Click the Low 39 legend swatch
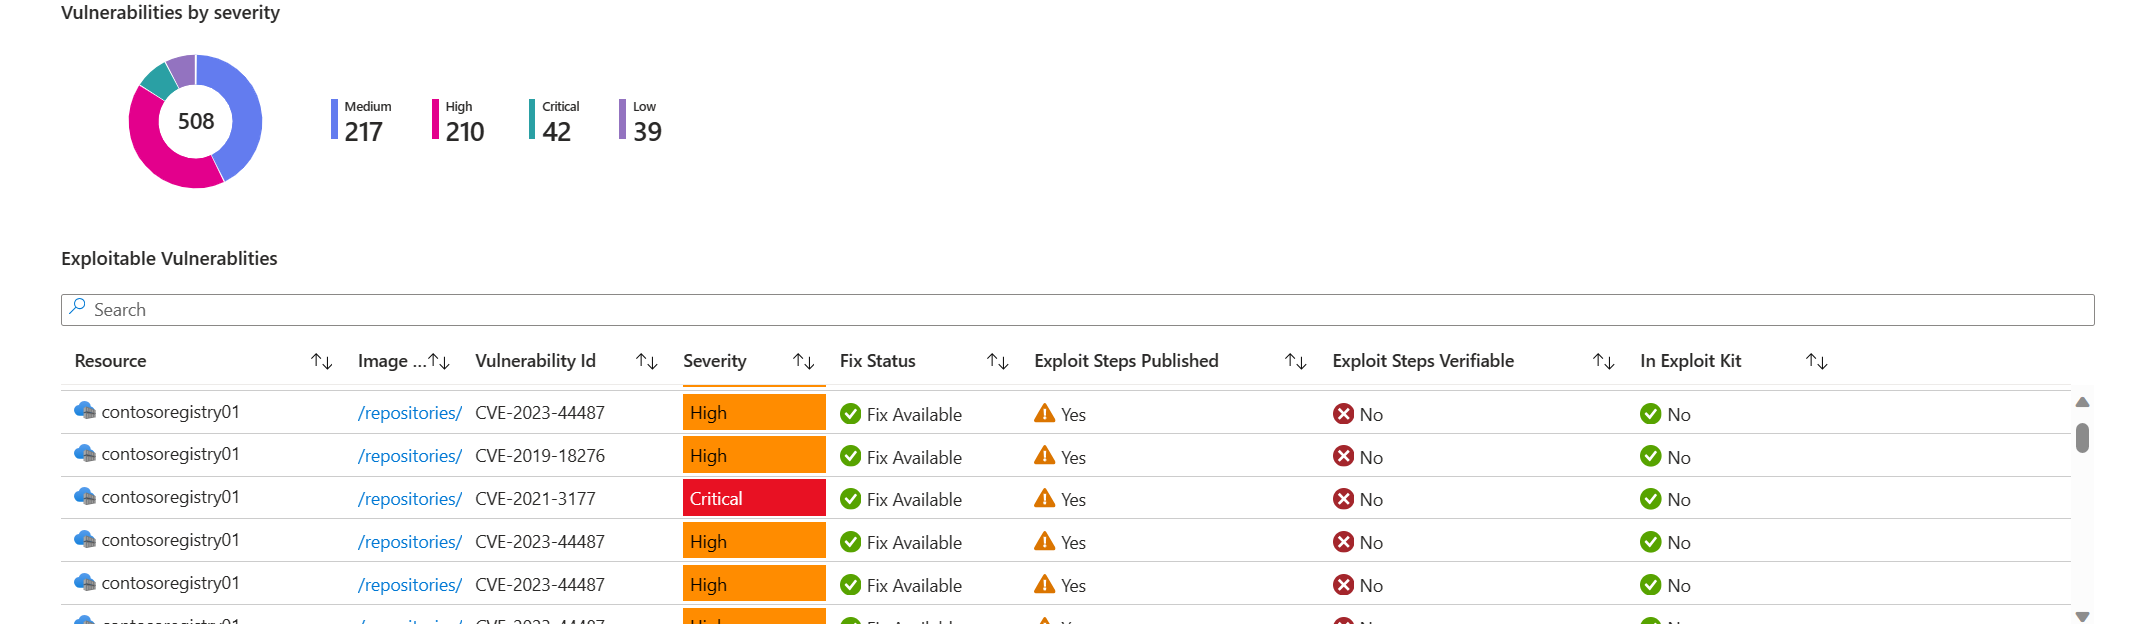 click(x=622, y=119)
